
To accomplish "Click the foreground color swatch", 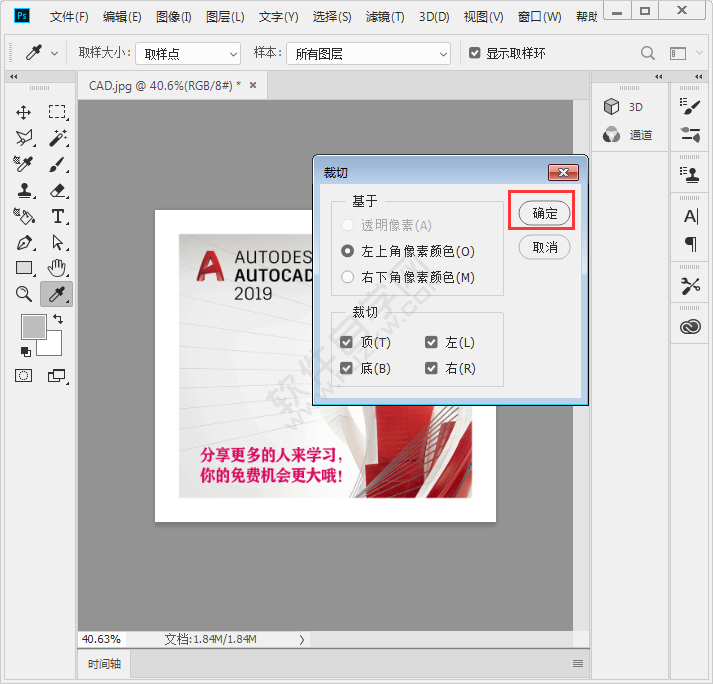I will coord(33,326).
